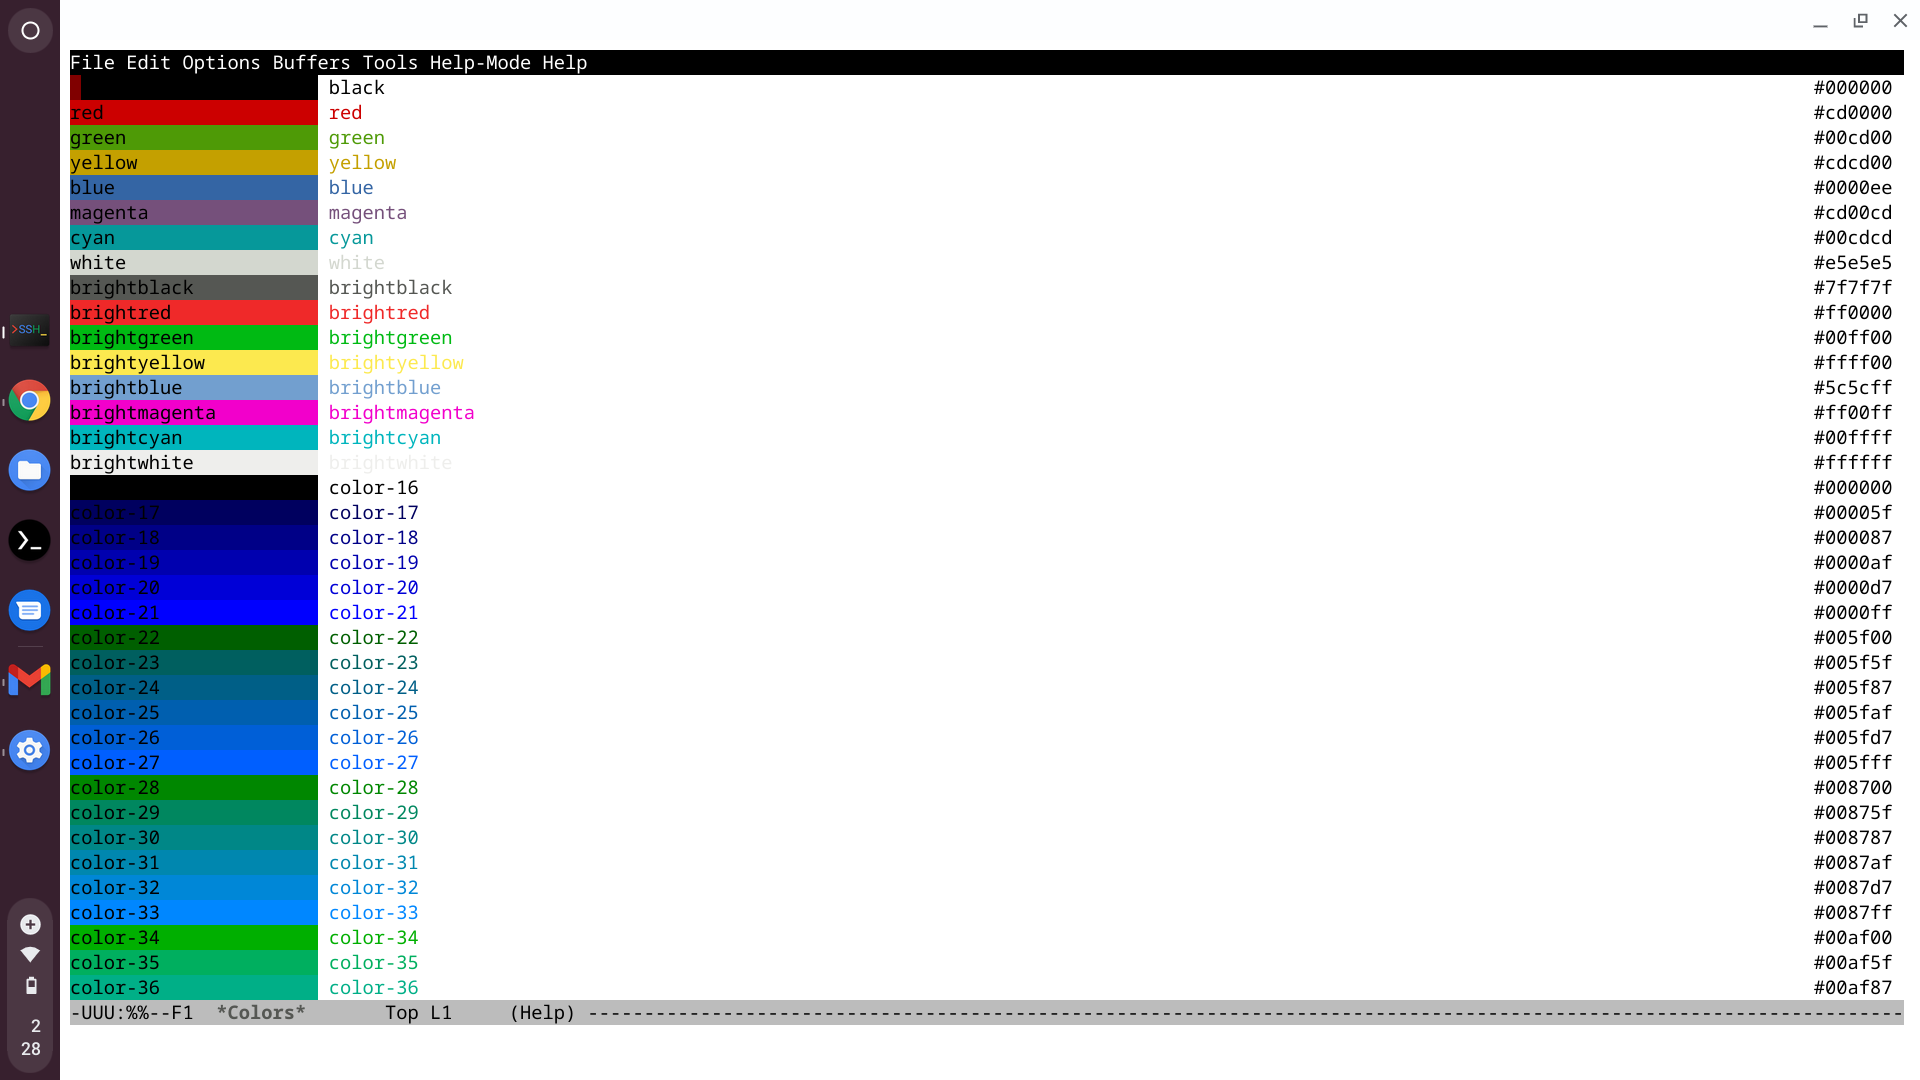Click the plus status icon above Wi-Fi
Image resolution: width=1920 pixels, height=1080 pixels.
[x=30, y=925]
